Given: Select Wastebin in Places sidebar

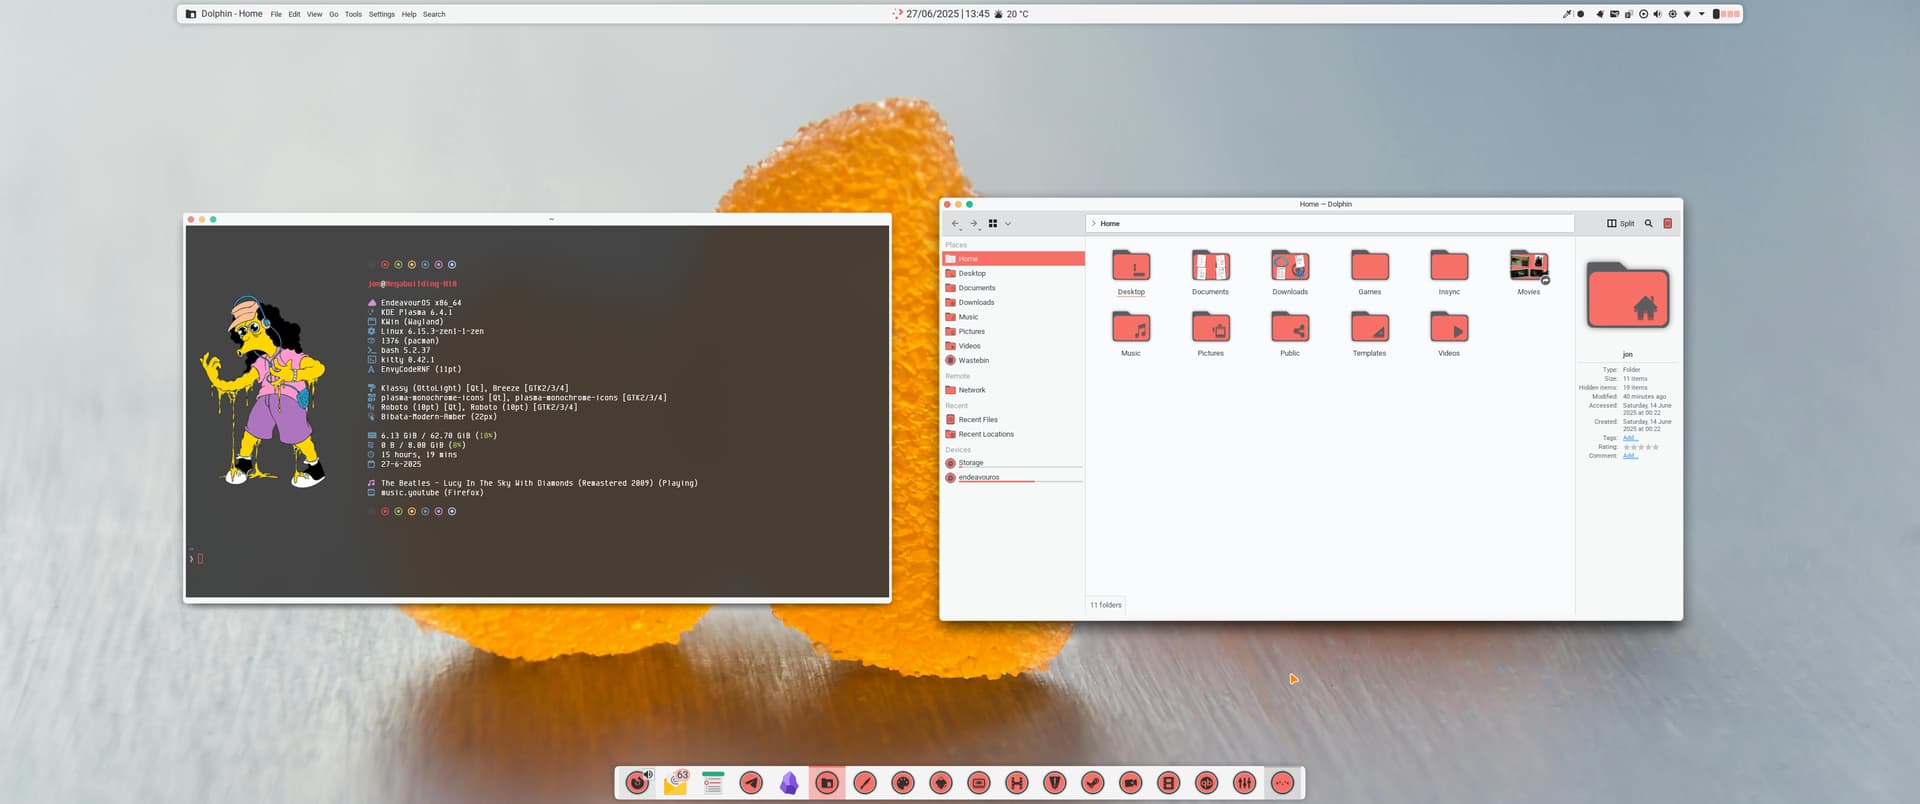Looking at the screenshot, I should (x=973, y=360).
